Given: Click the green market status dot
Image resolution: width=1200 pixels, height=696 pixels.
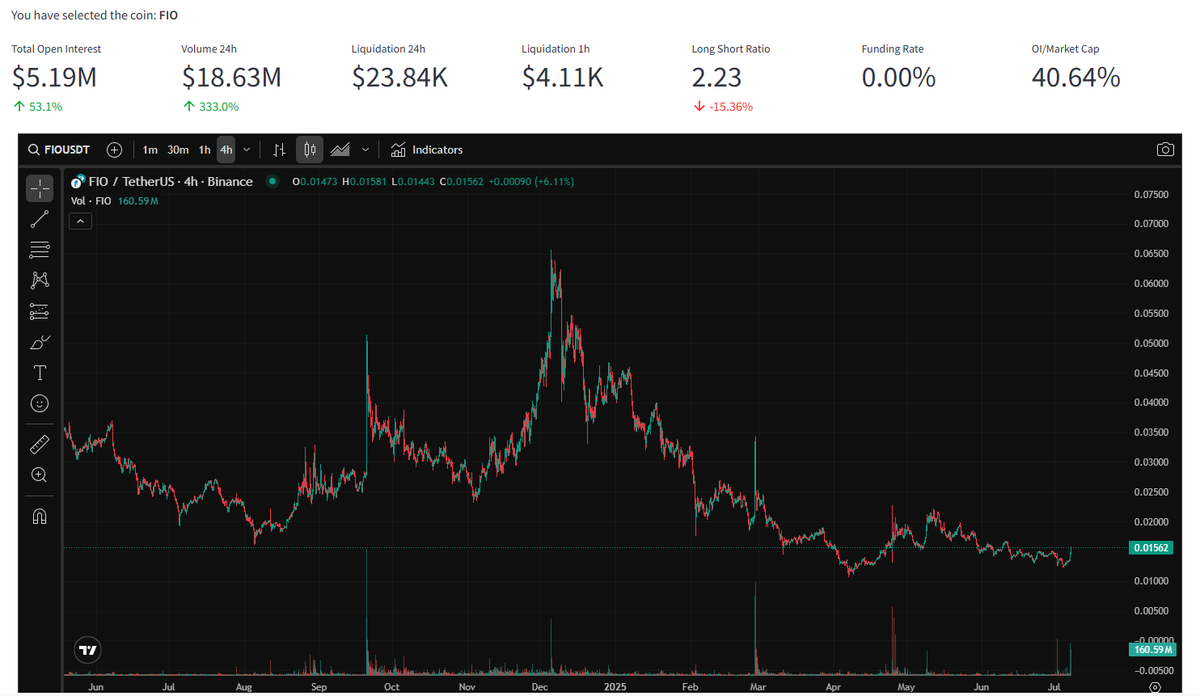Looking at the screenshot, I should point(273,182).
